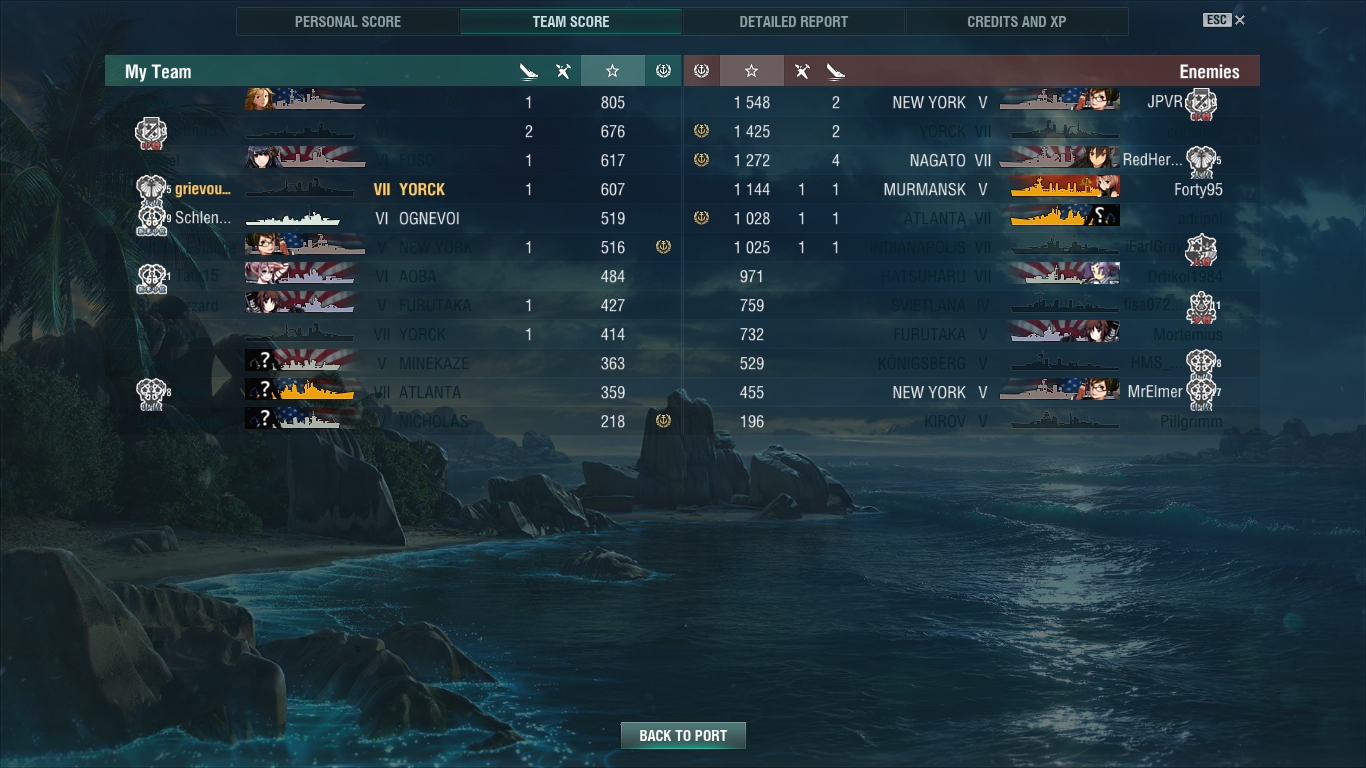This screenshot has width=1366, height=768.
Task: Sort Enemies by star XP column
Action: click(751, 71)
